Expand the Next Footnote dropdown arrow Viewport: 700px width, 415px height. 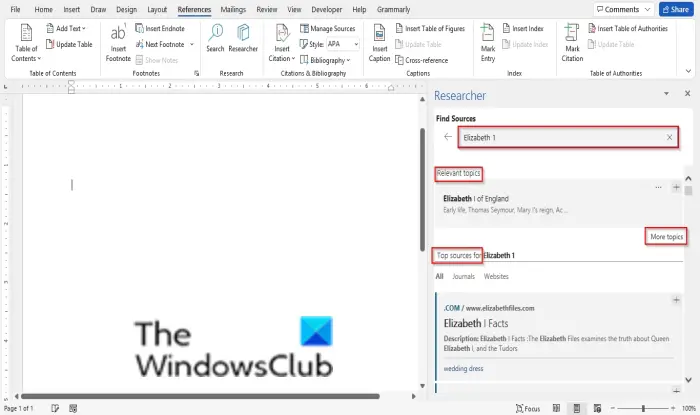click(x=192, y=44)
